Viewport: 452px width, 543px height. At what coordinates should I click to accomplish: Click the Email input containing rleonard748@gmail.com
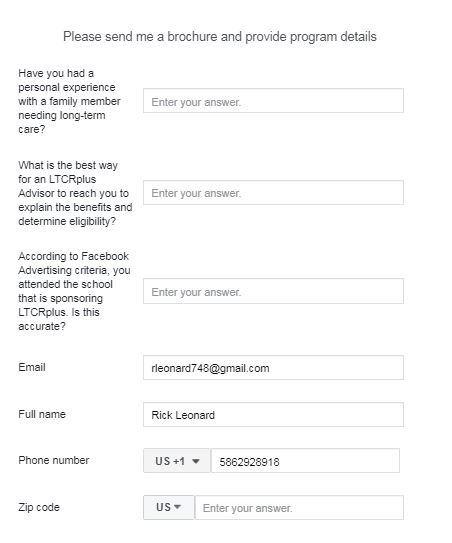(x=273, y=367)
